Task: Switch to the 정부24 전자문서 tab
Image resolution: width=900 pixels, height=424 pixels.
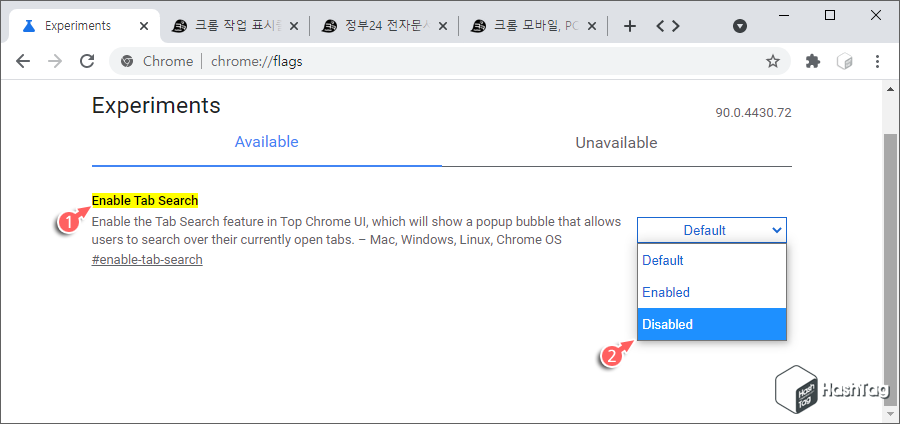Action: pyautogui.click(x=385, y=26)
